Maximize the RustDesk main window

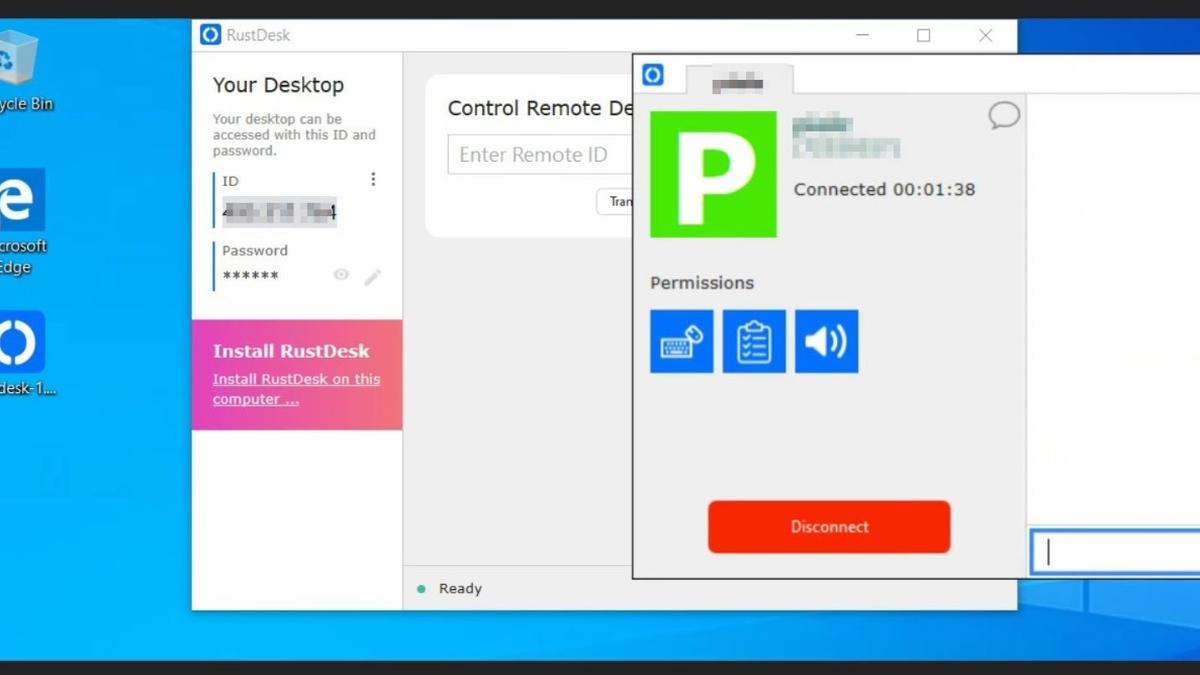click(x=923, y=35)
